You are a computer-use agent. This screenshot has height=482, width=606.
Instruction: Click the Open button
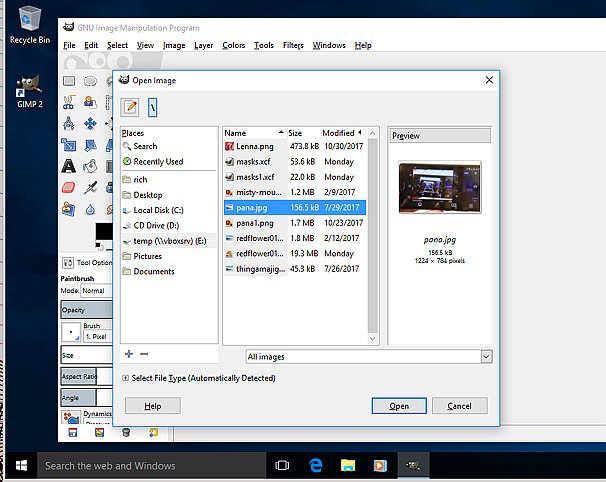[x=399, y=406]
